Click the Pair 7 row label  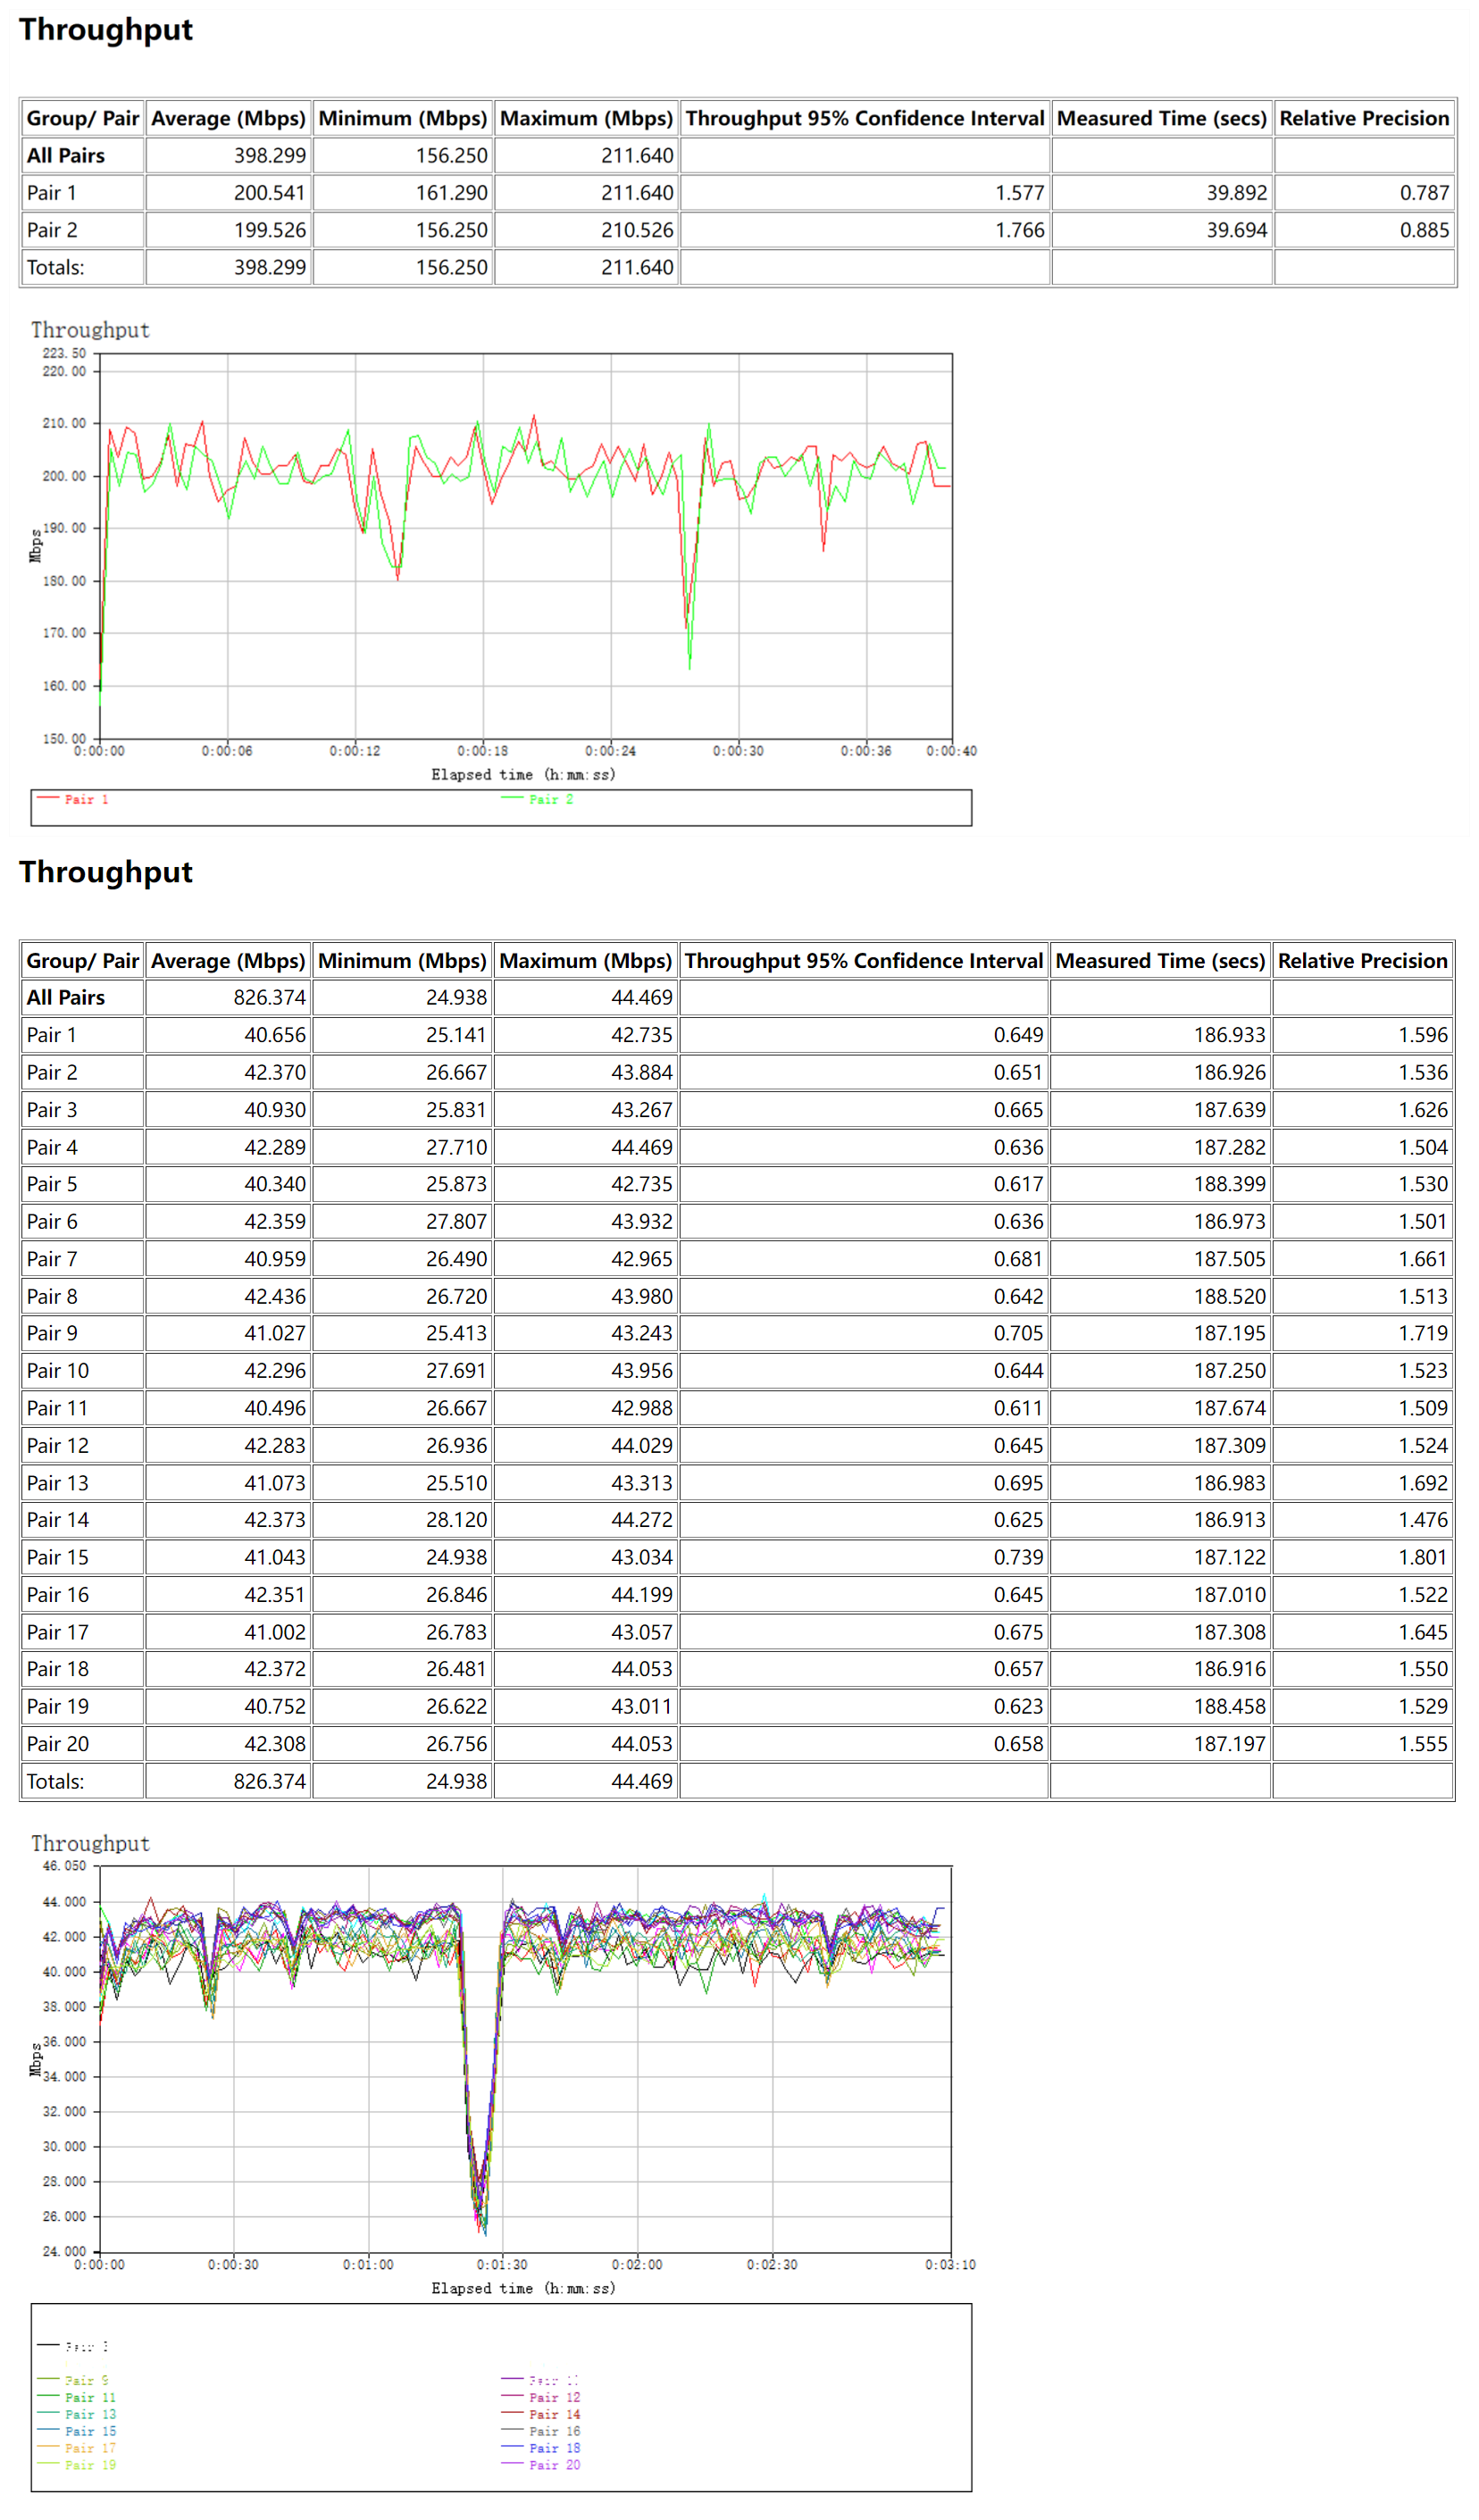(52, 1259)
